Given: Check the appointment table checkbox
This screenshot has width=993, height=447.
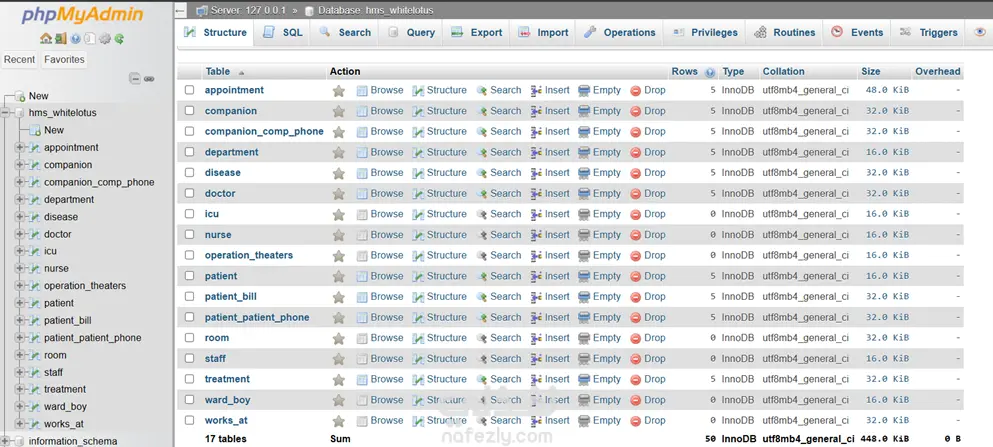Looking at the screenshot, I should (189, 90).
